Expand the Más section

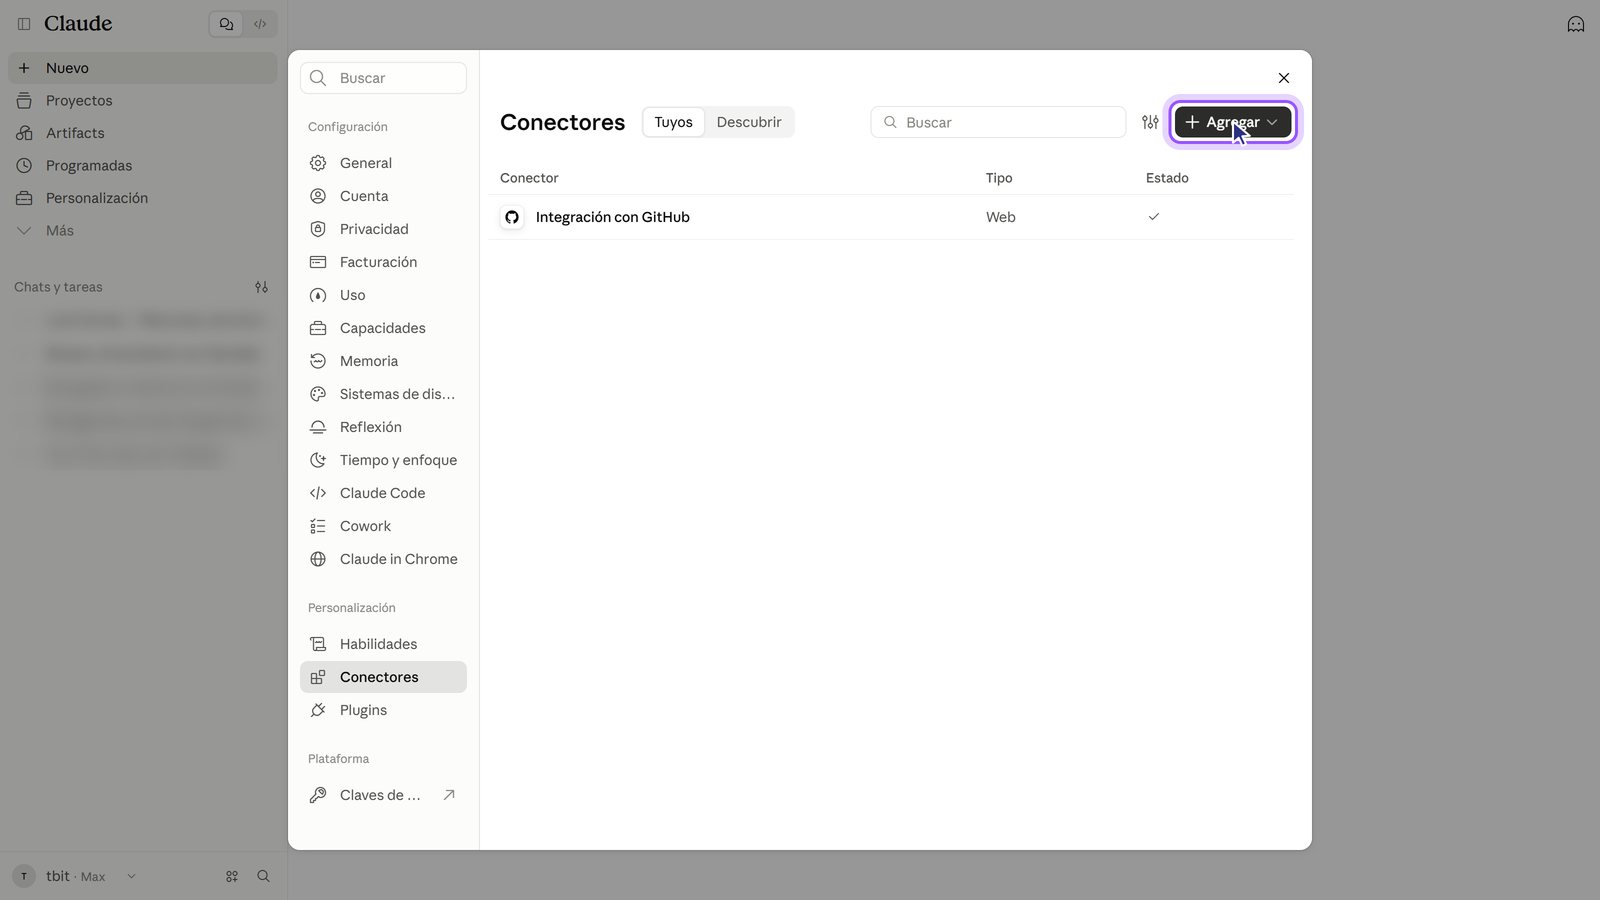click(143, 230)
